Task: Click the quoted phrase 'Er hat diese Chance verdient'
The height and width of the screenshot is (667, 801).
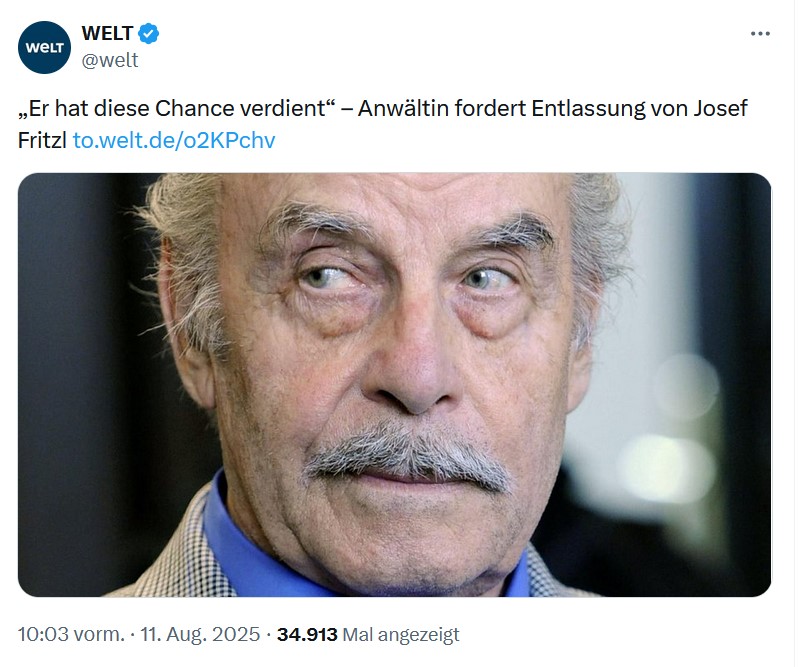Action: [x=176, y=108]
